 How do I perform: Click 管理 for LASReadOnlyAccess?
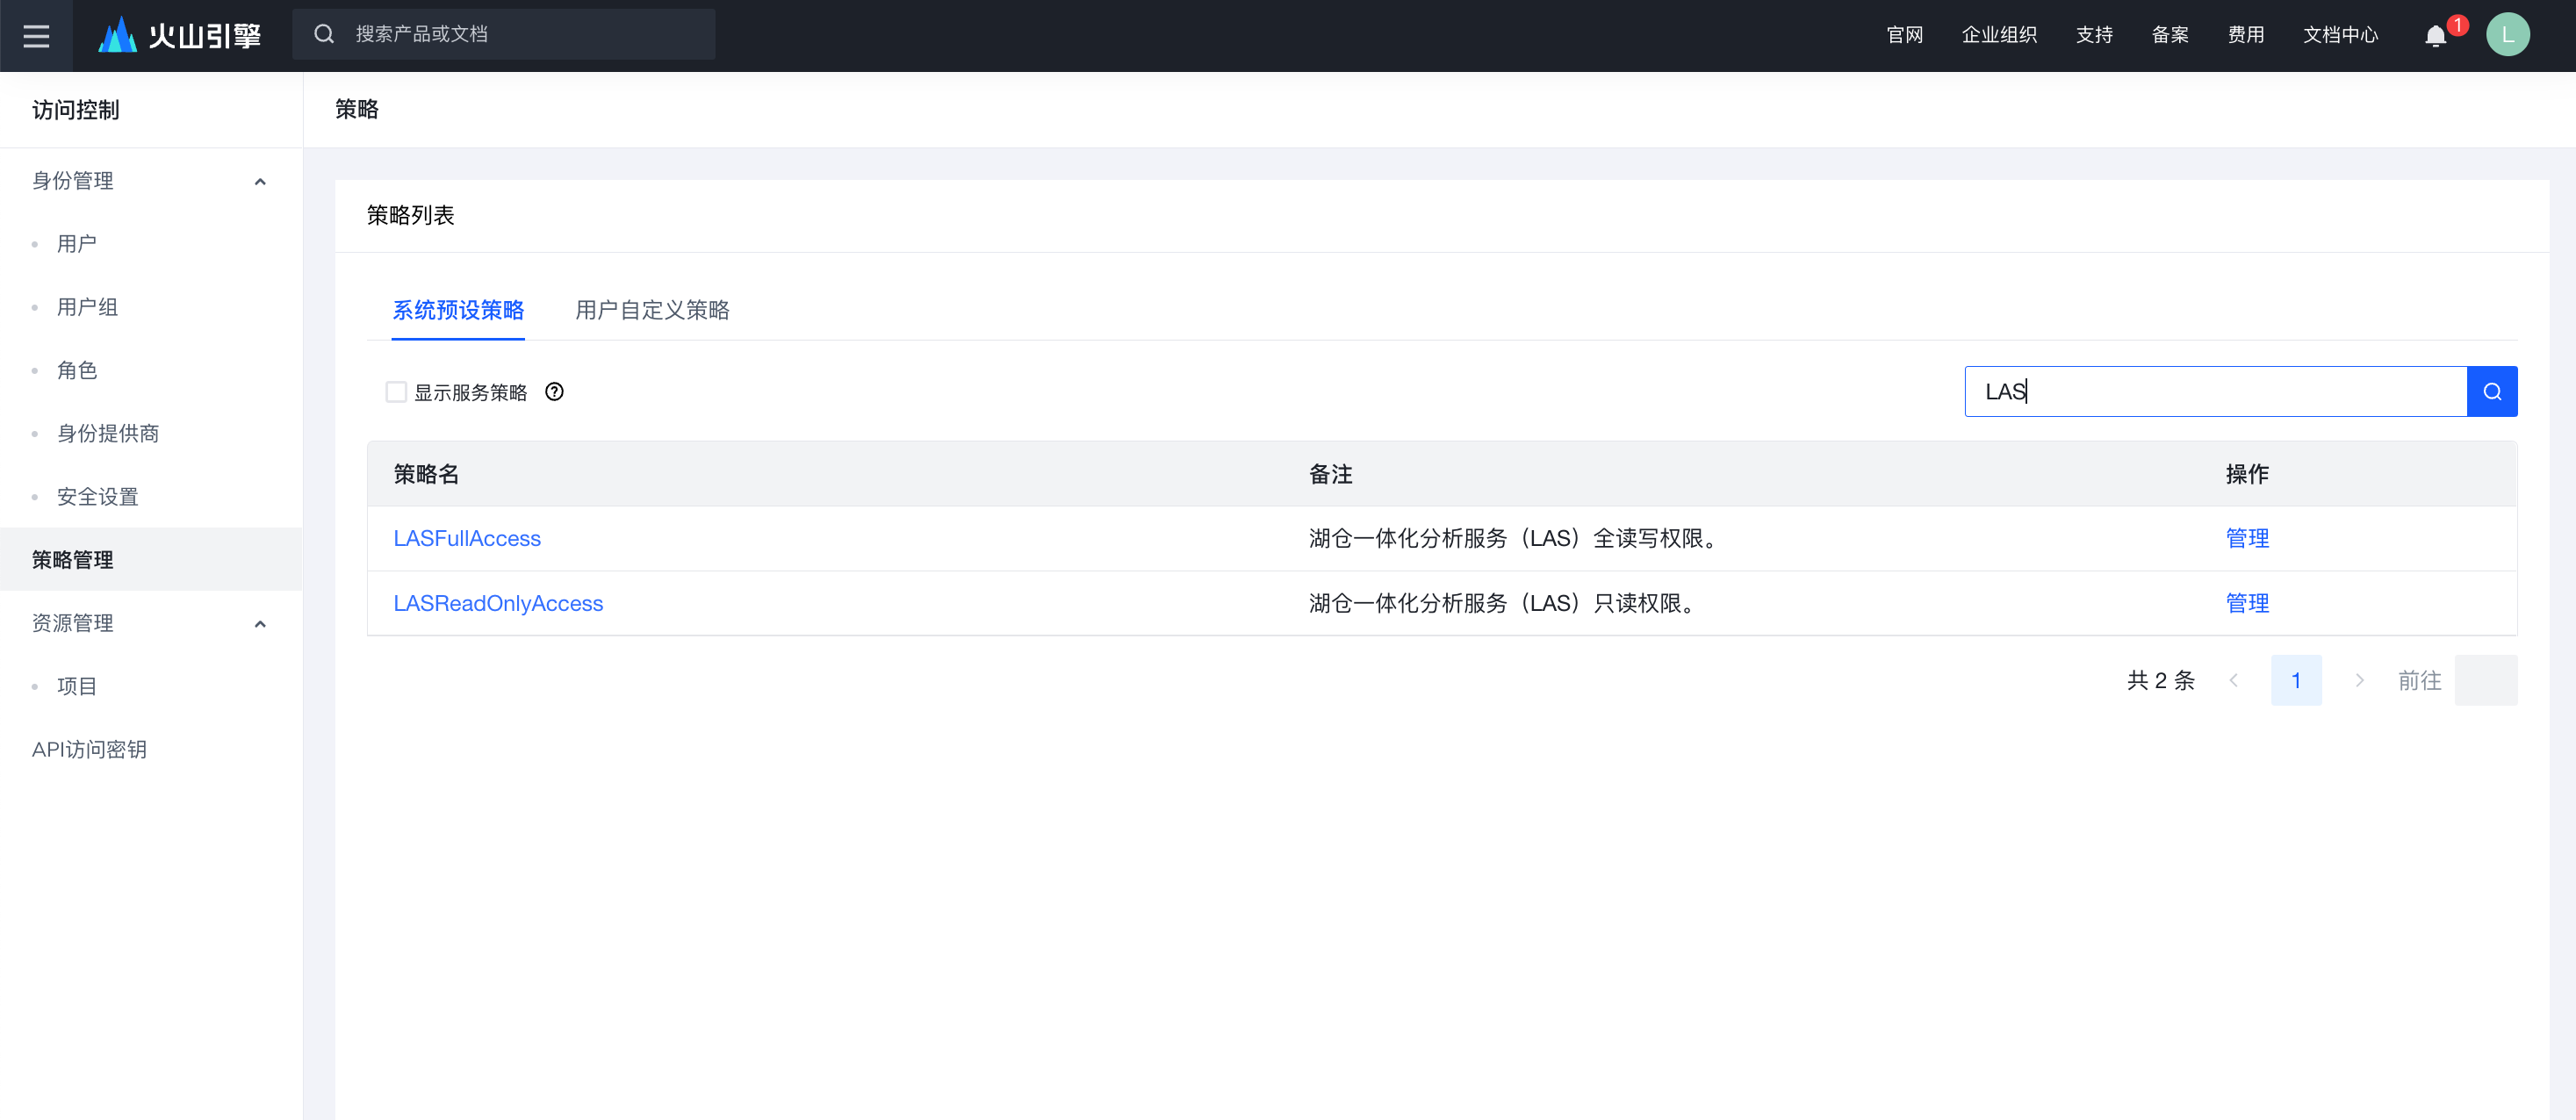tap(2247, 603)
